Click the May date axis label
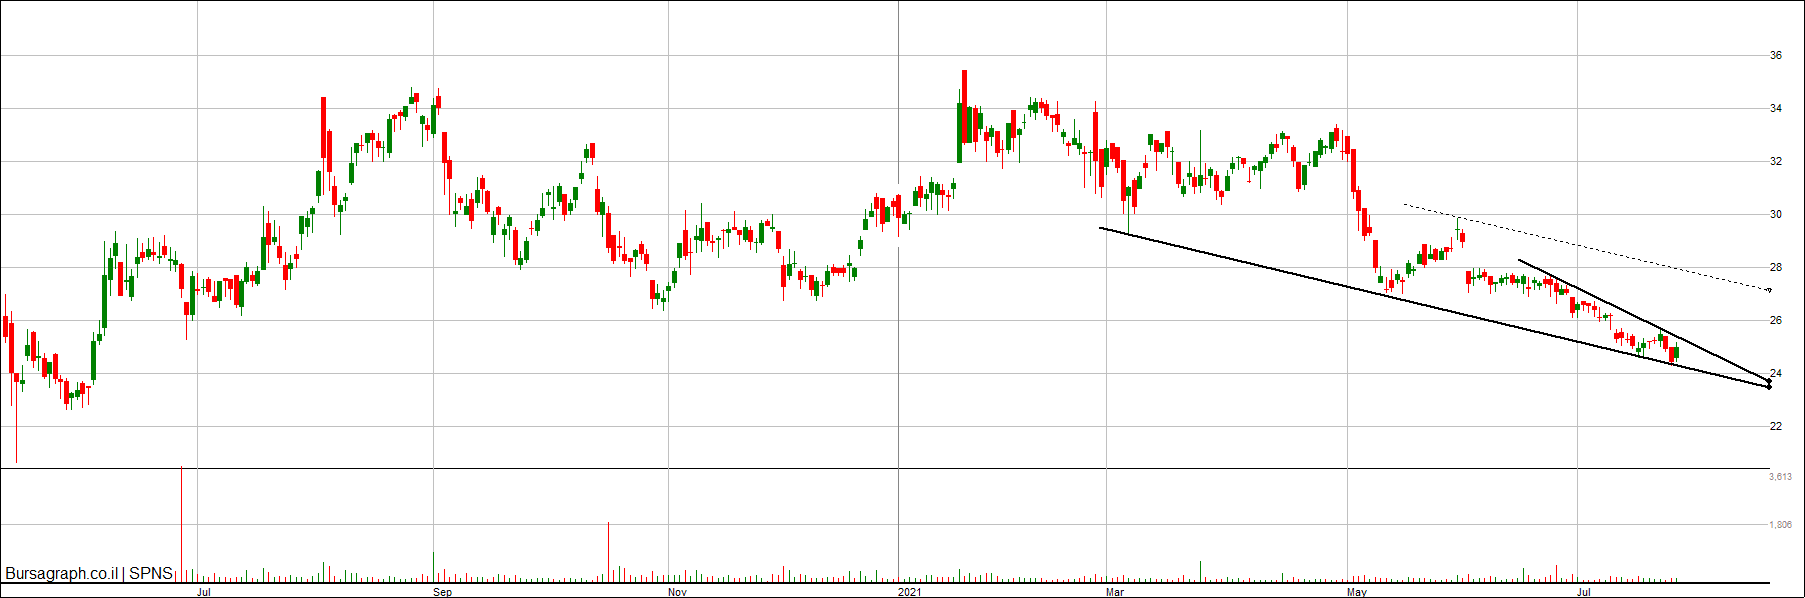The width and height of the screenshot is (1805, 598). 1356,592
